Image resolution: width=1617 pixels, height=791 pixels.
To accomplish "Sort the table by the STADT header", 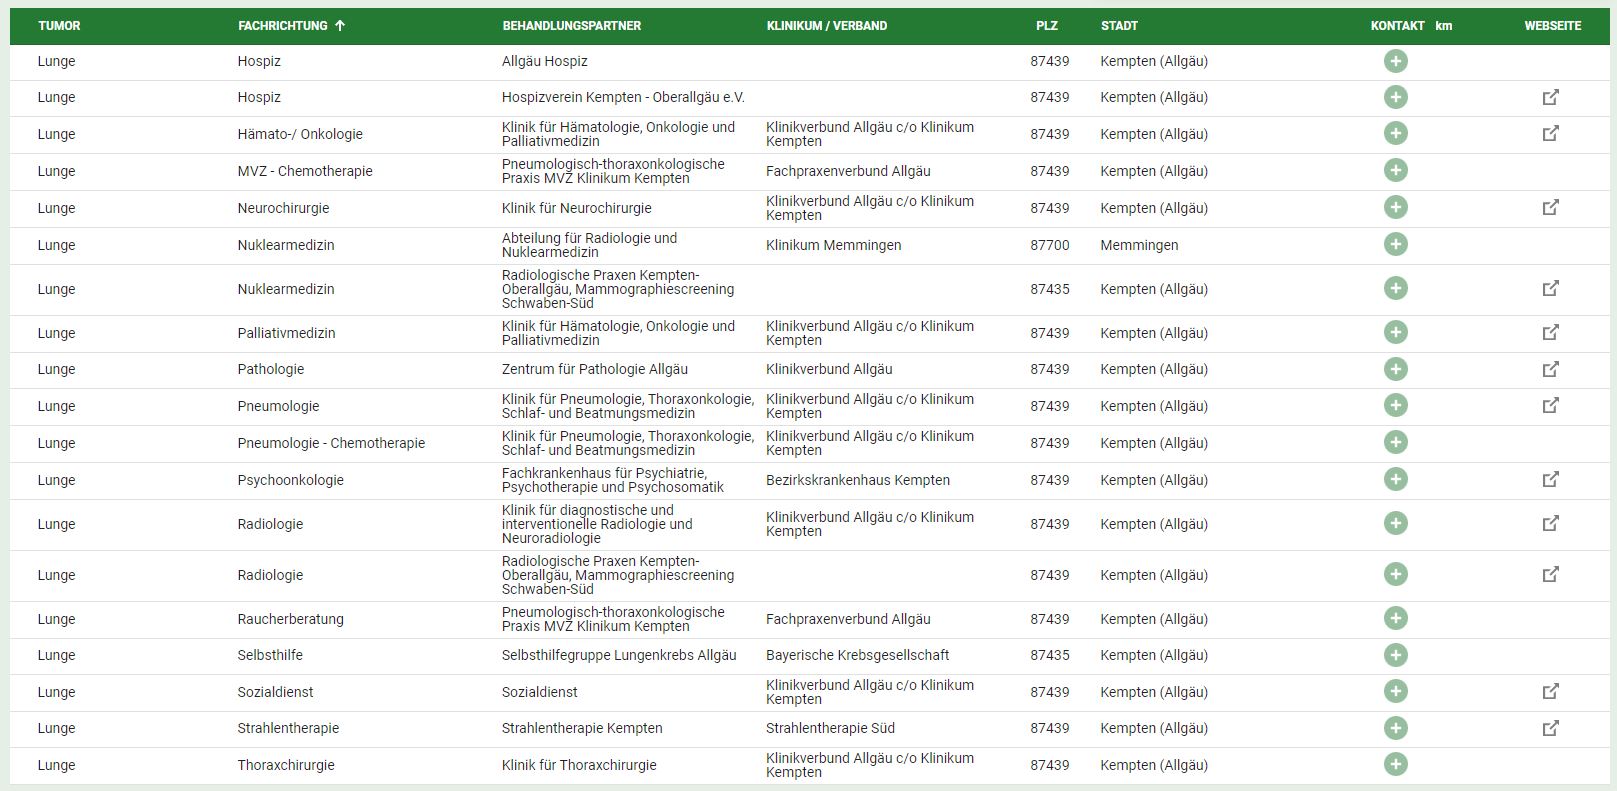I will (x=1119, y=26).
